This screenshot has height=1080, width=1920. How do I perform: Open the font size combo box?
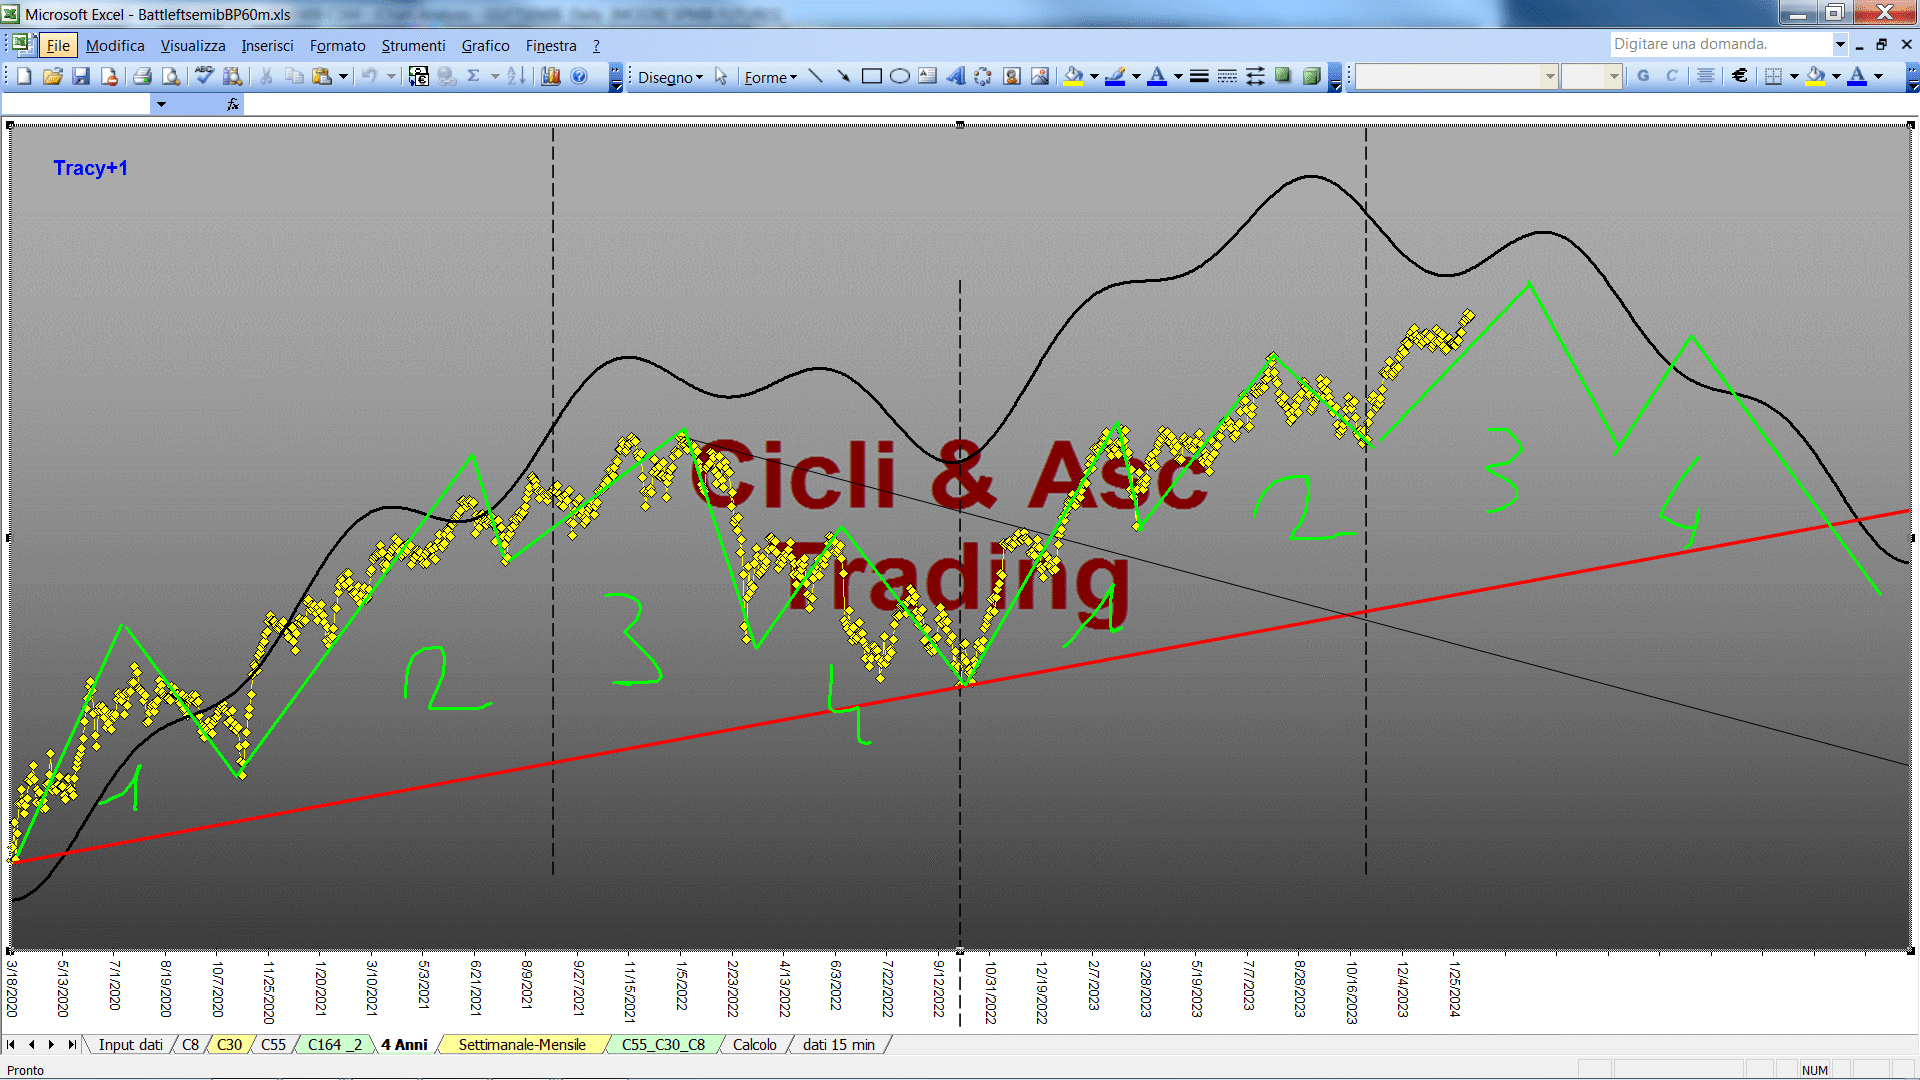pos(1591,76)
